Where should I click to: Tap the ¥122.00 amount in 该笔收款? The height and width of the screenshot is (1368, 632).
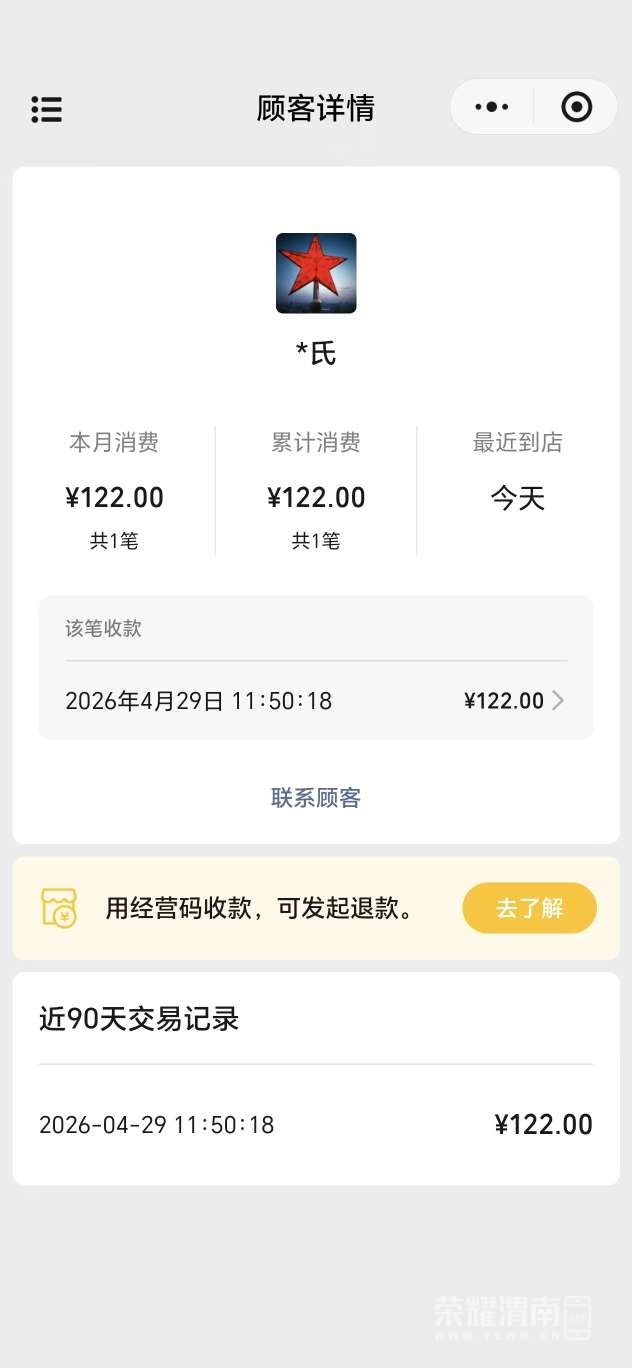[504, 701]
